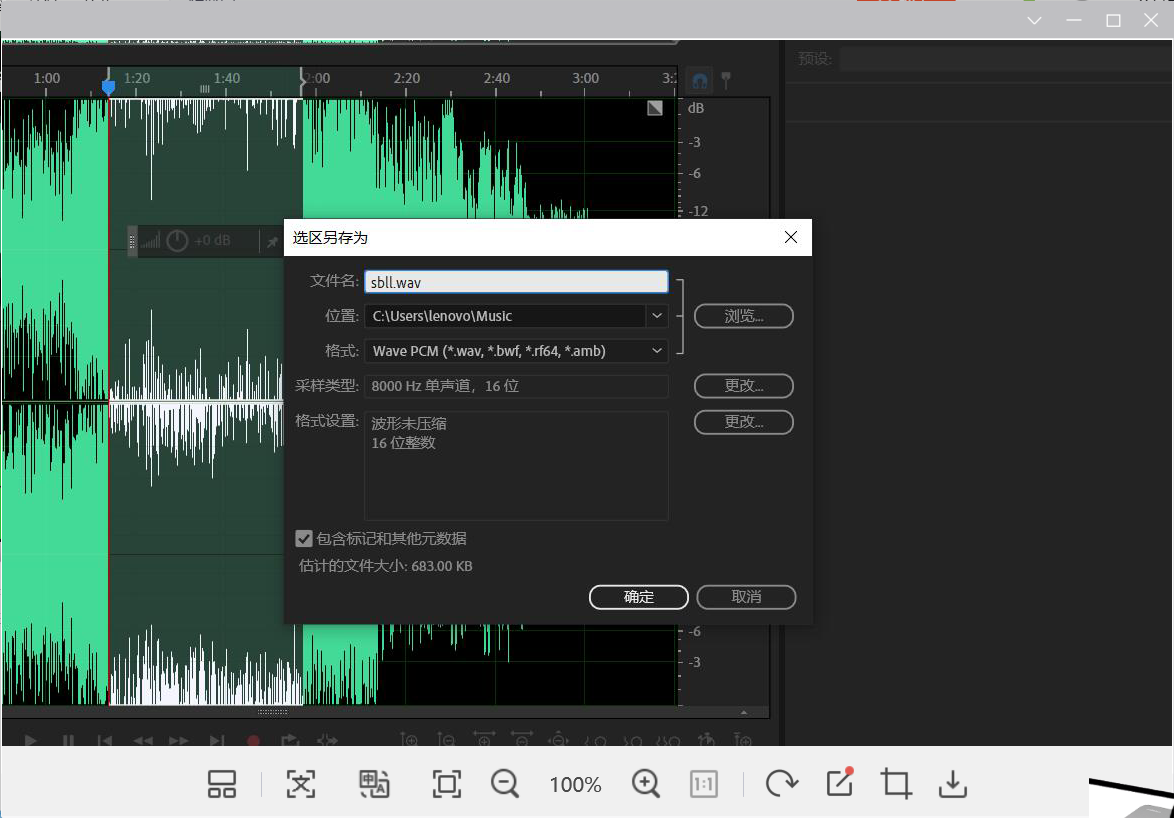Open the thumbnail gallery view icon in viewer toolbar
Image resolution: width=1174 pixels, height=818 pixels.
[x=222, y=784]
